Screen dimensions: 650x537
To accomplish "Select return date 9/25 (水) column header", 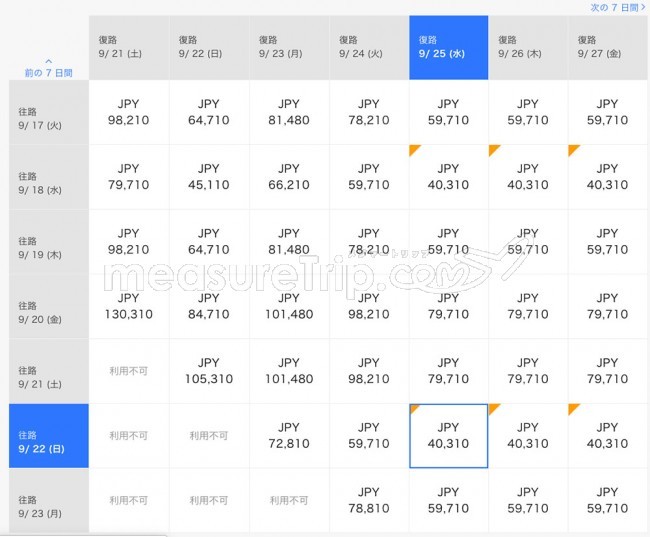I will [448, 47].
